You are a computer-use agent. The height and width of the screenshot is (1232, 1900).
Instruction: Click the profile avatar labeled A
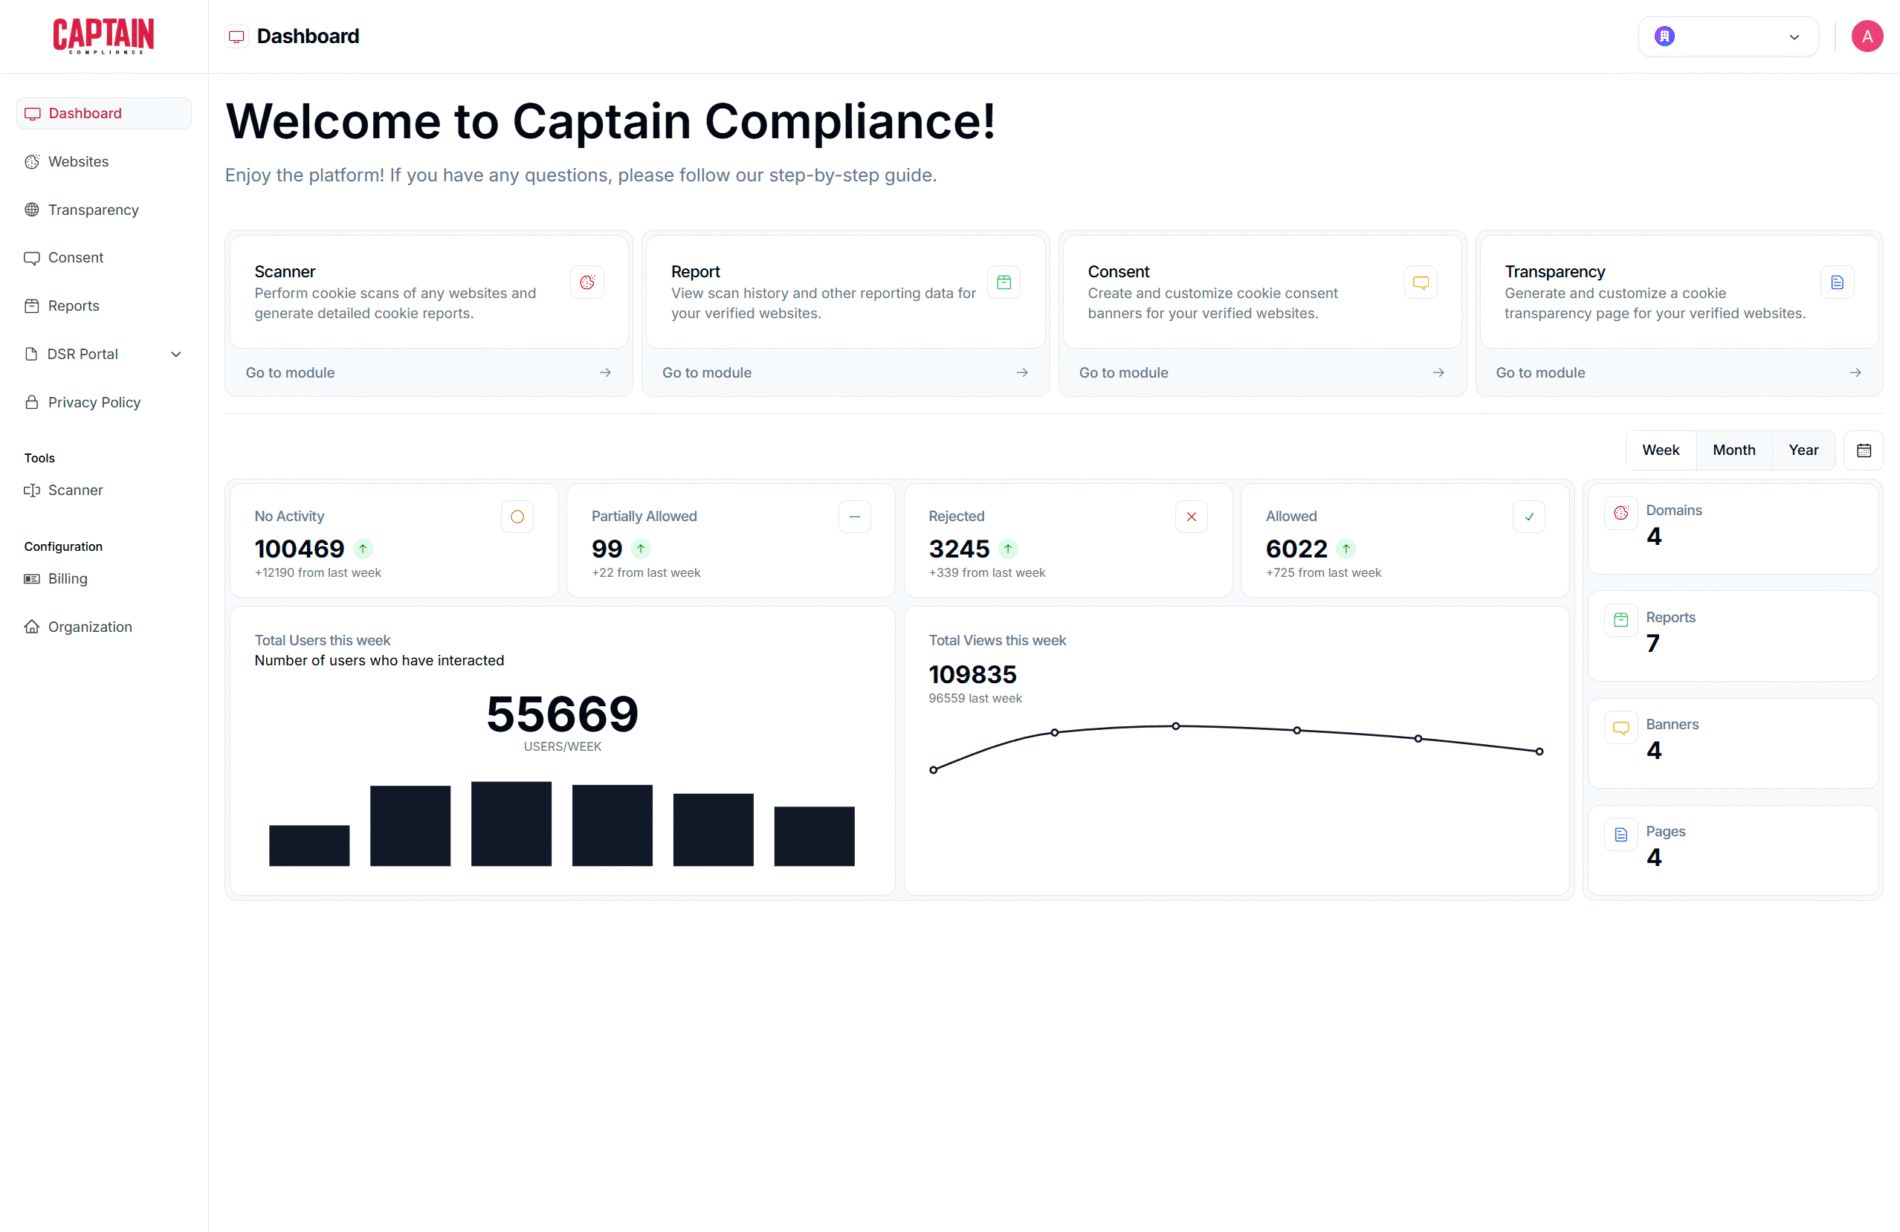(1867, 36)
